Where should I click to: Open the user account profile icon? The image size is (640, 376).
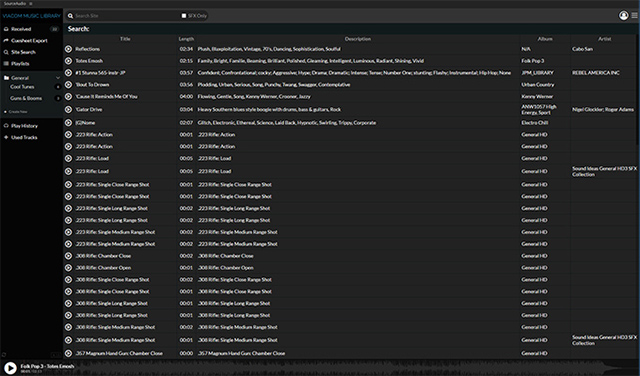(623, 16)
